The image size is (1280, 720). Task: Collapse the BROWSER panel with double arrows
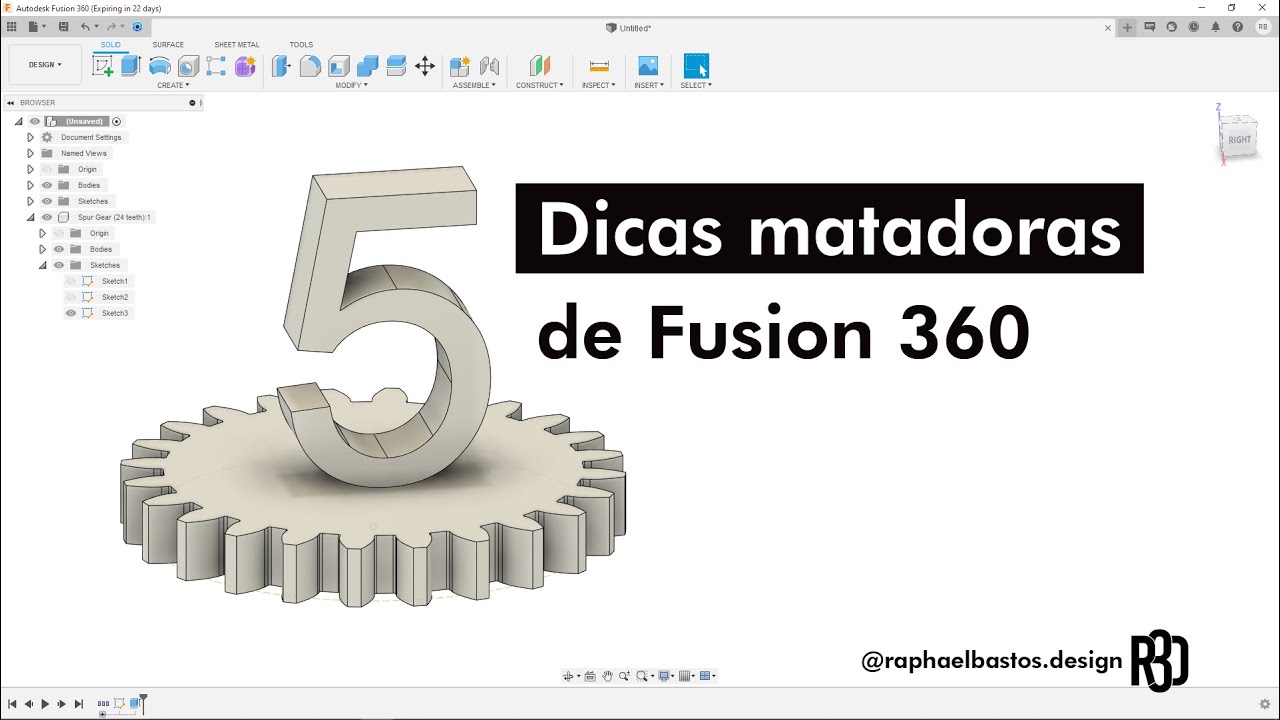point(11,102)
